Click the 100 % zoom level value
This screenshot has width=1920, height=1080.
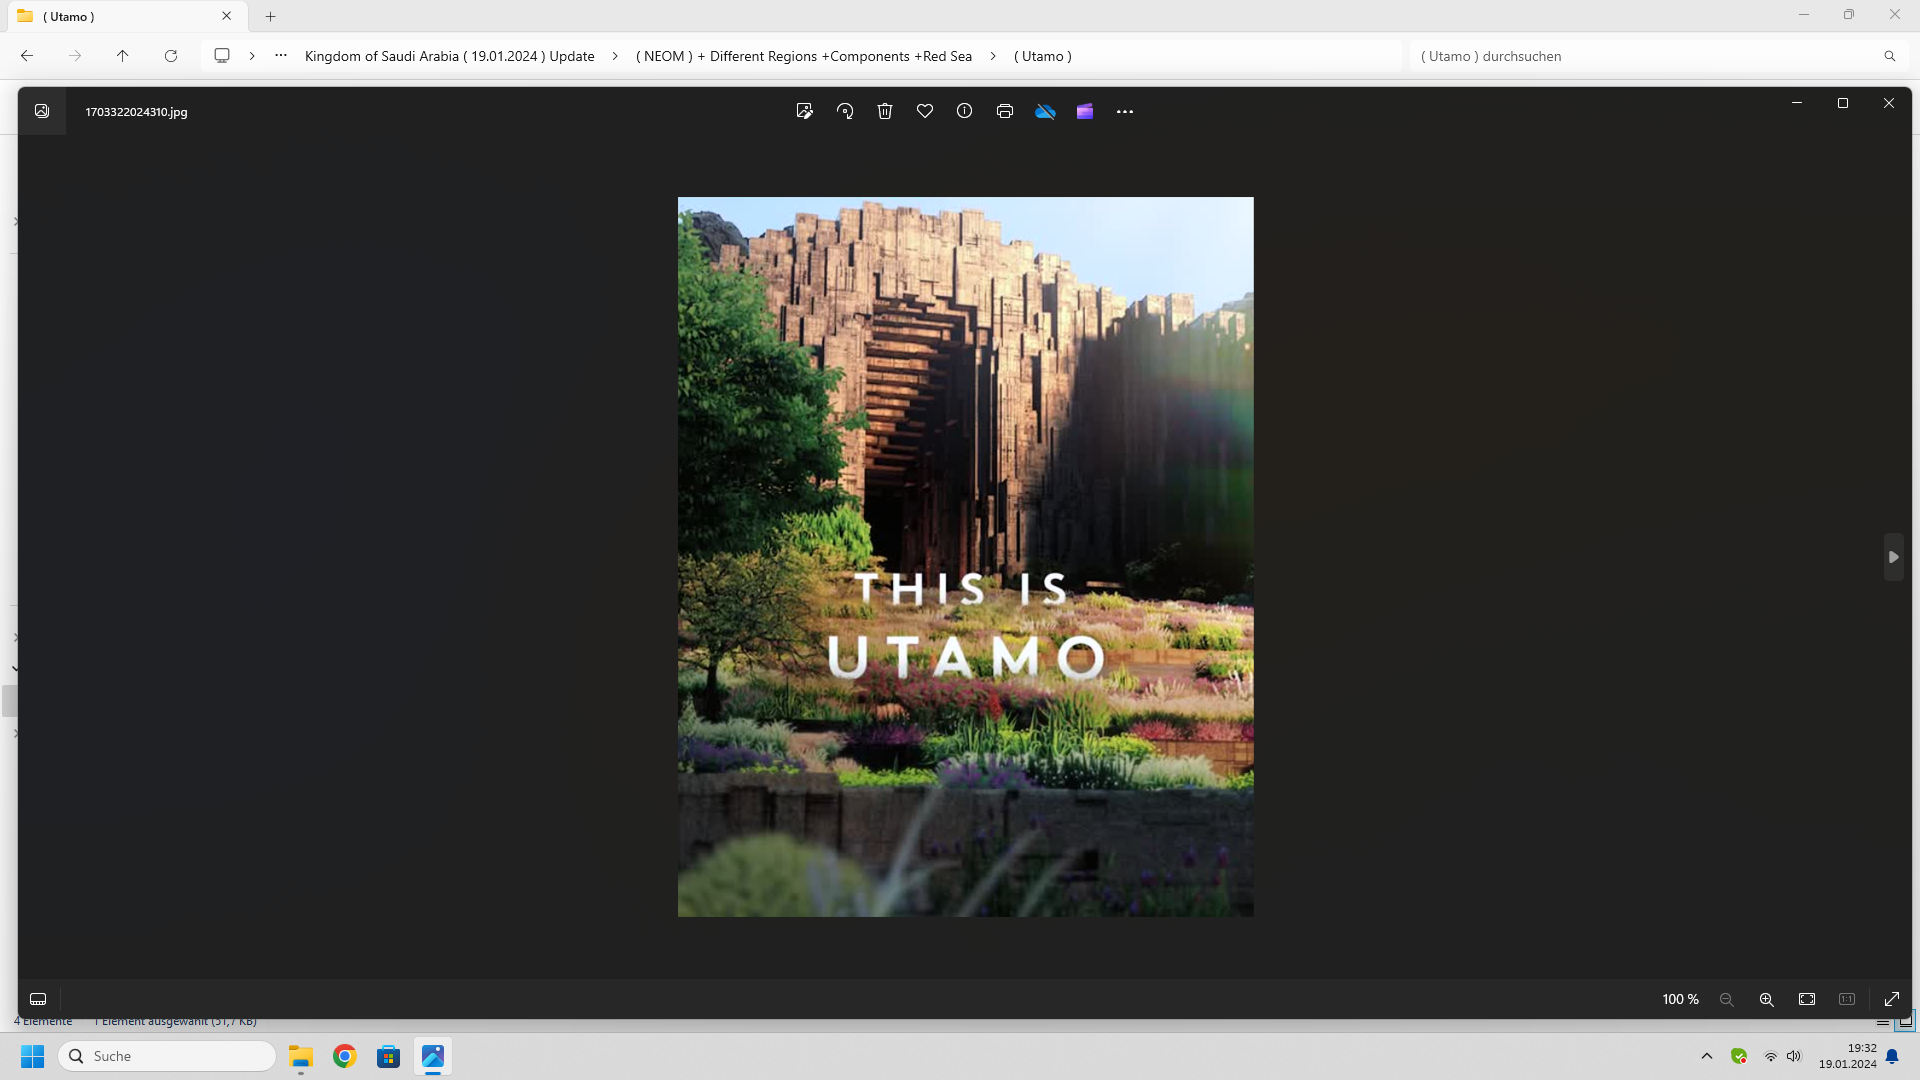1680,999
